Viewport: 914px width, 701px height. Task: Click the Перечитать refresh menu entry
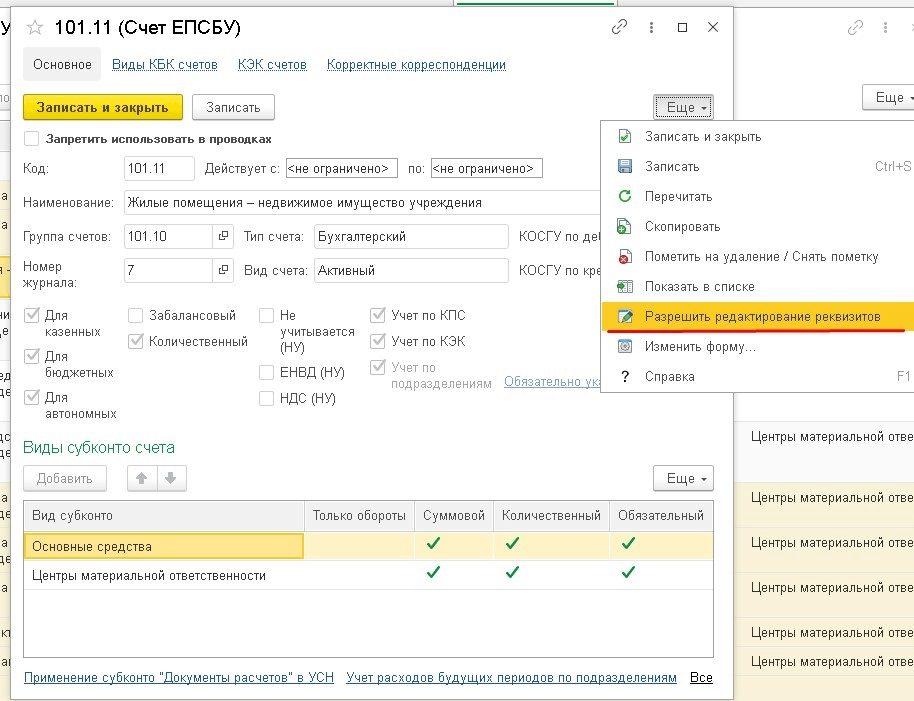click(678, 197)
